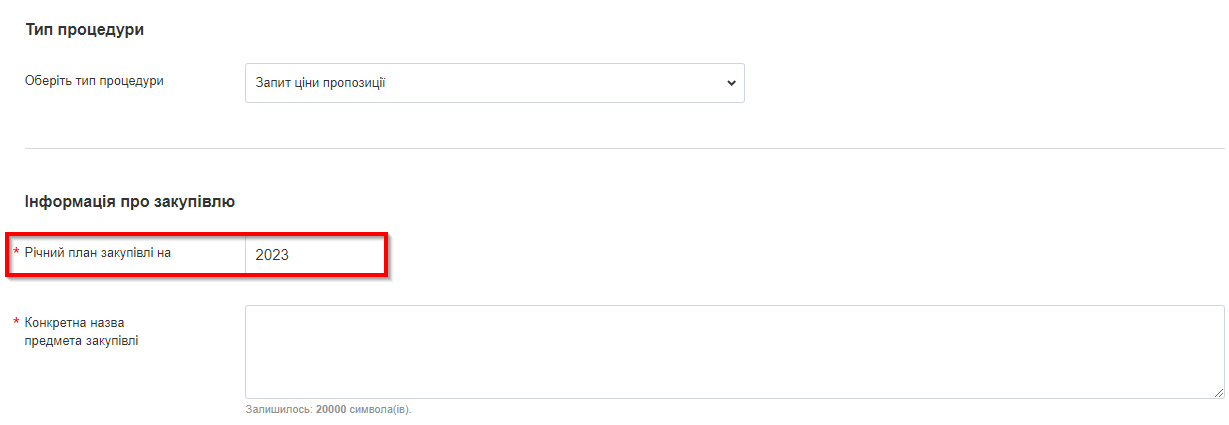Click the red highlight frame border

pyautogui.click(x=385, y=255)
